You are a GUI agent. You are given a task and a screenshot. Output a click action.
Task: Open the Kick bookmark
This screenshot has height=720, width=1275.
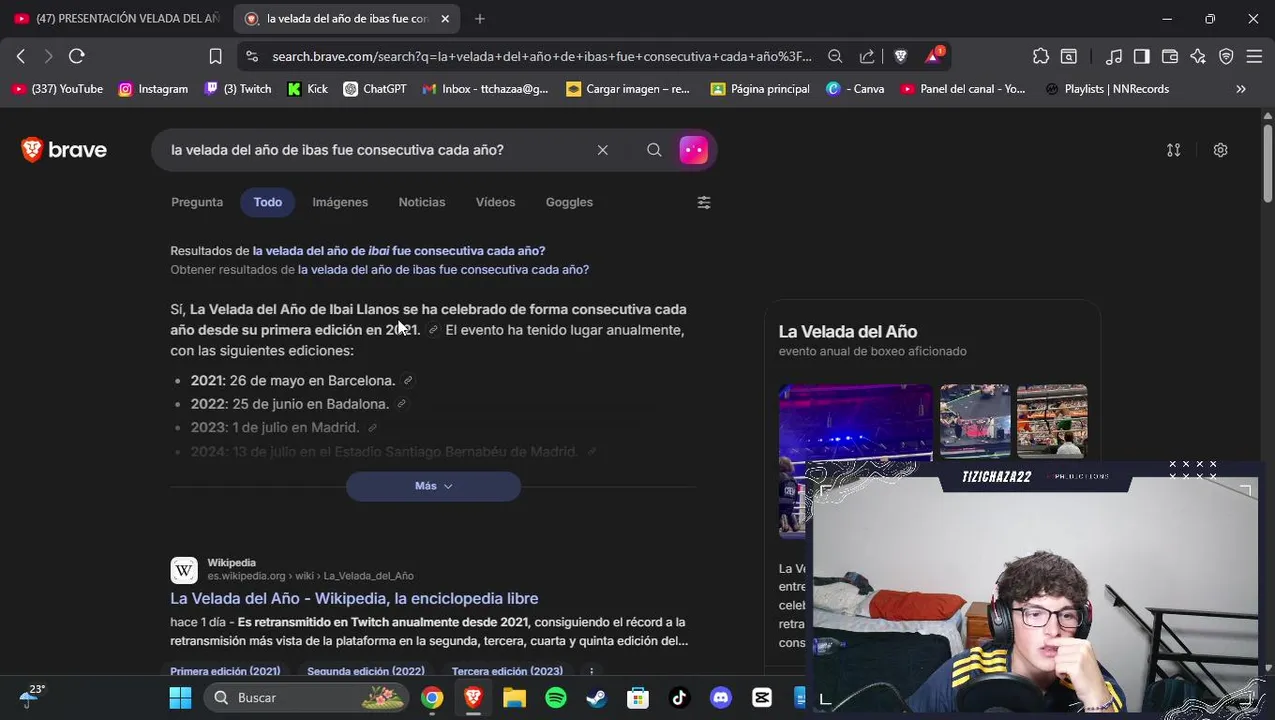point(307,89)
